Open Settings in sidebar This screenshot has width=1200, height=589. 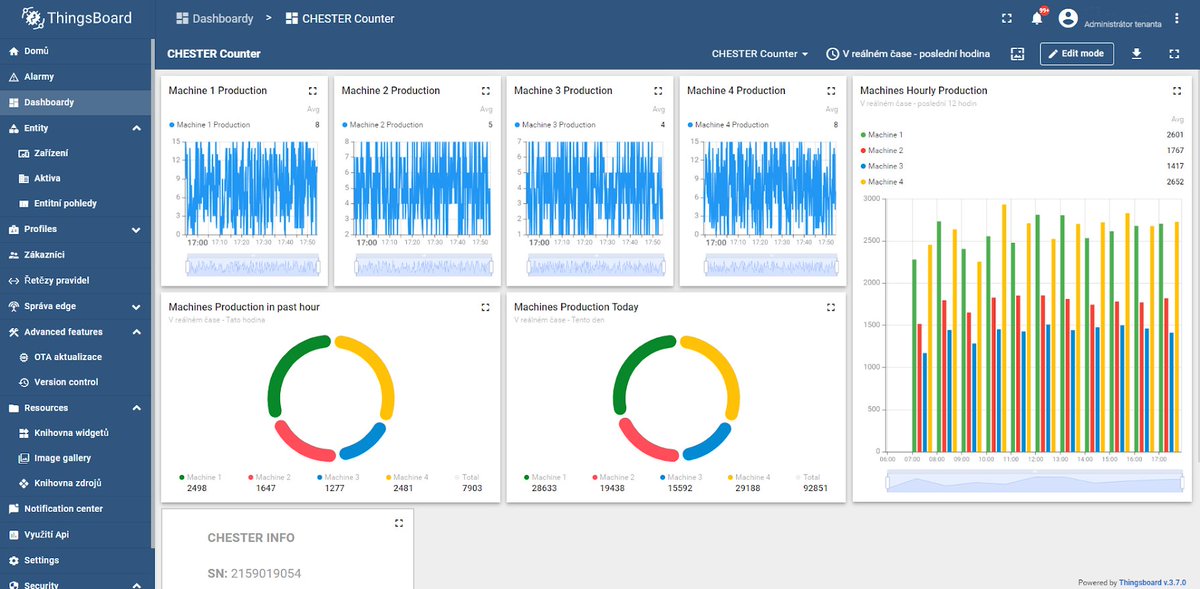tap(77, 560)
